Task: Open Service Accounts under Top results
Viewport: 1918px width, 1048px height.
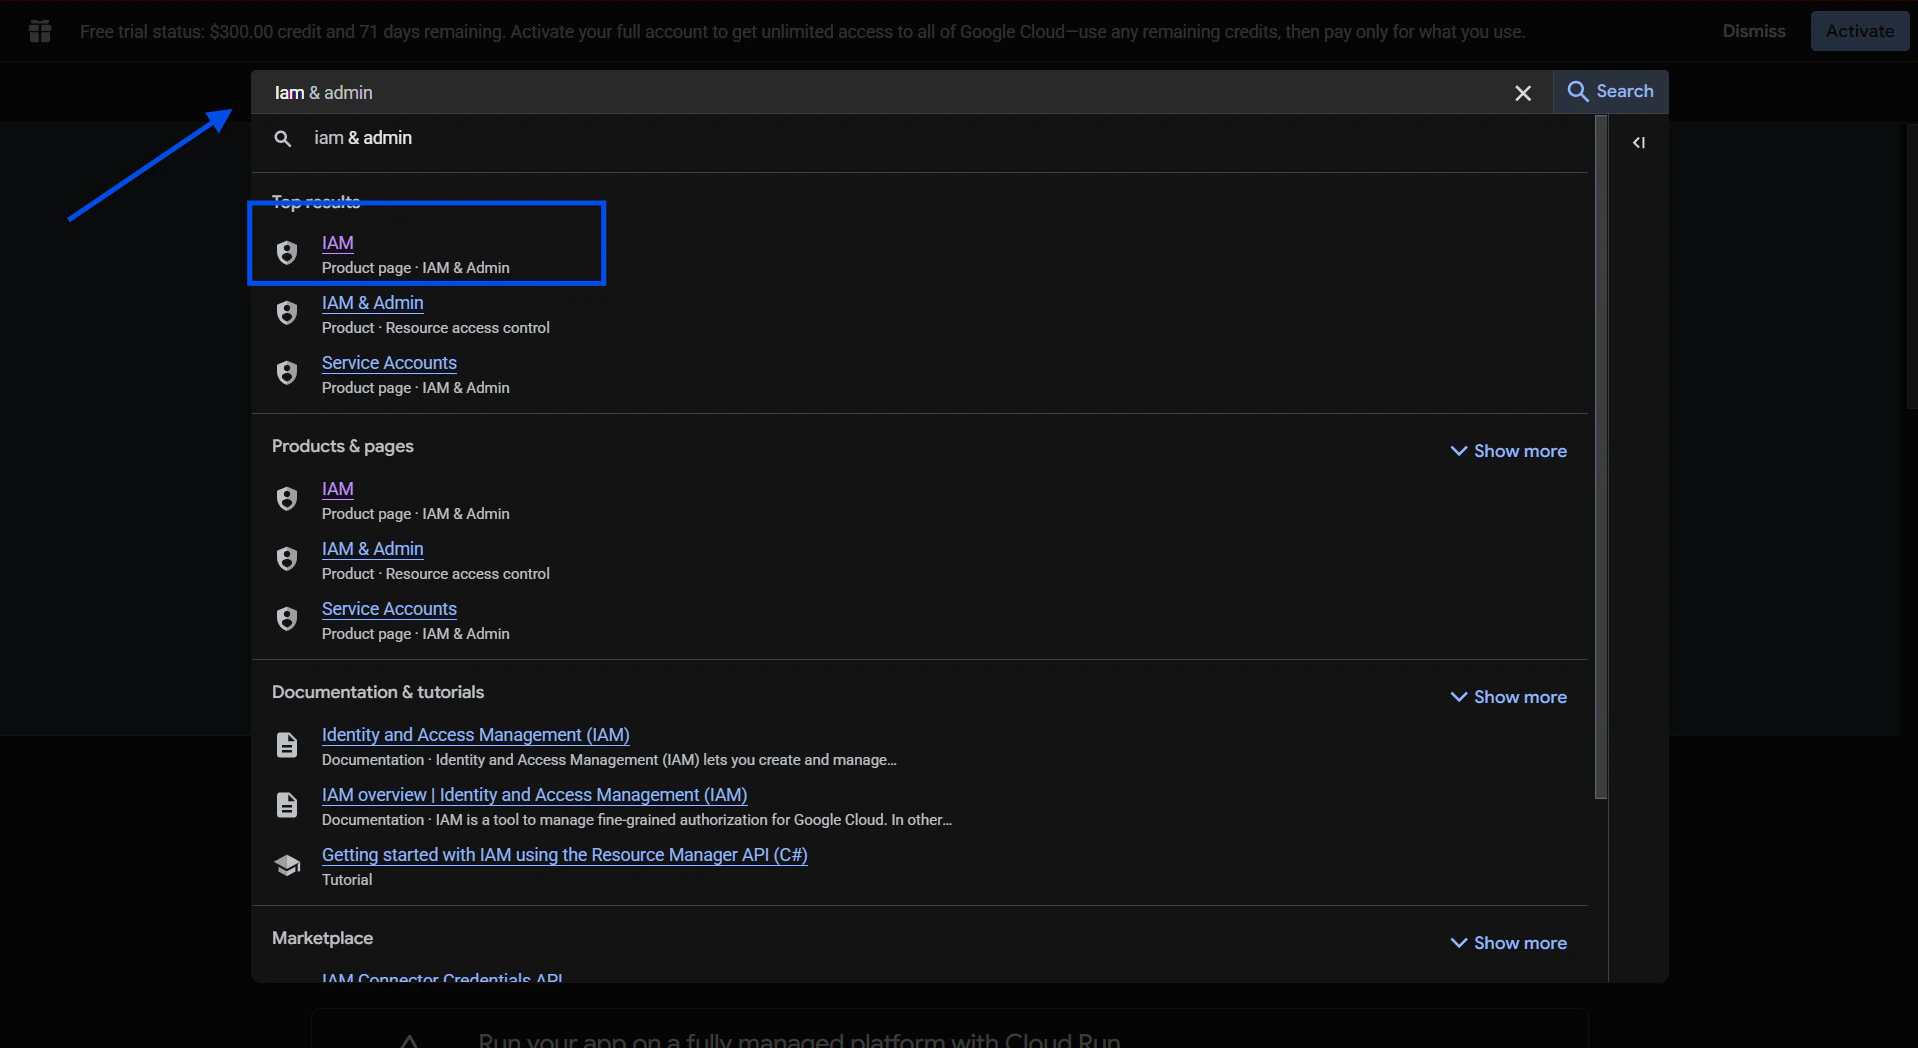Action: (x=389, y=363)
